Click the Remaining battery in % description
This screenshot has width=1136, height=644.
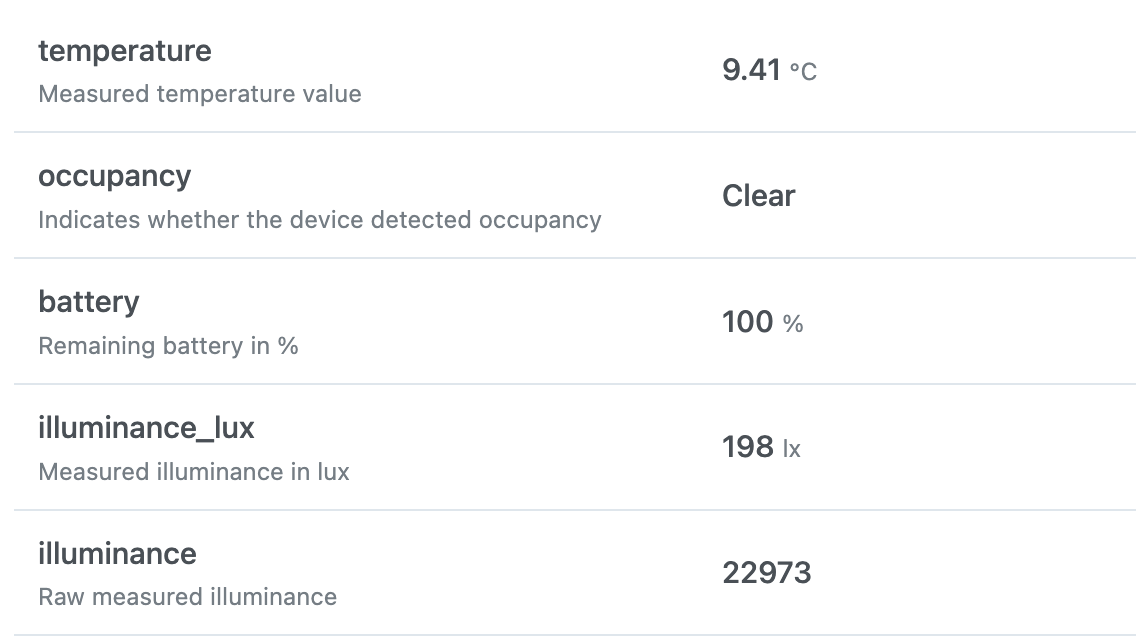pos(168,346)
